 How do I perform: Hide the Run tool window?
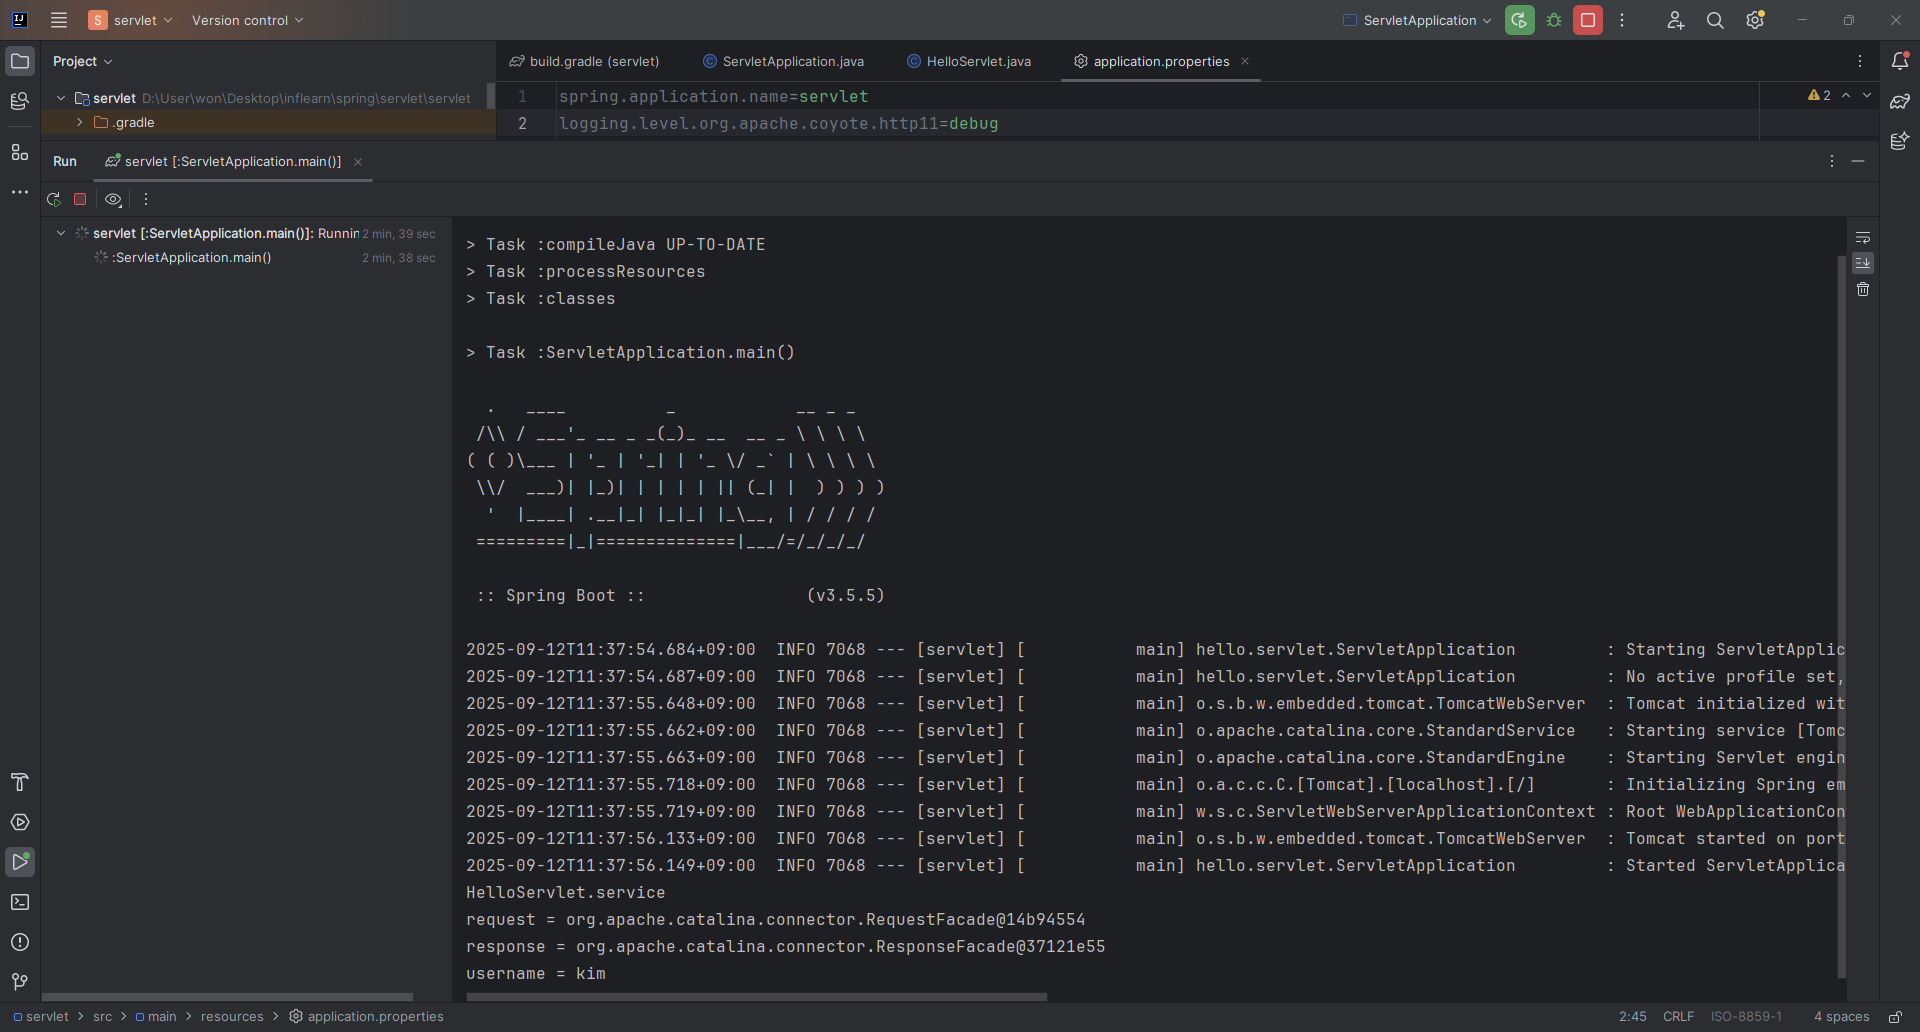point(1858,161)
